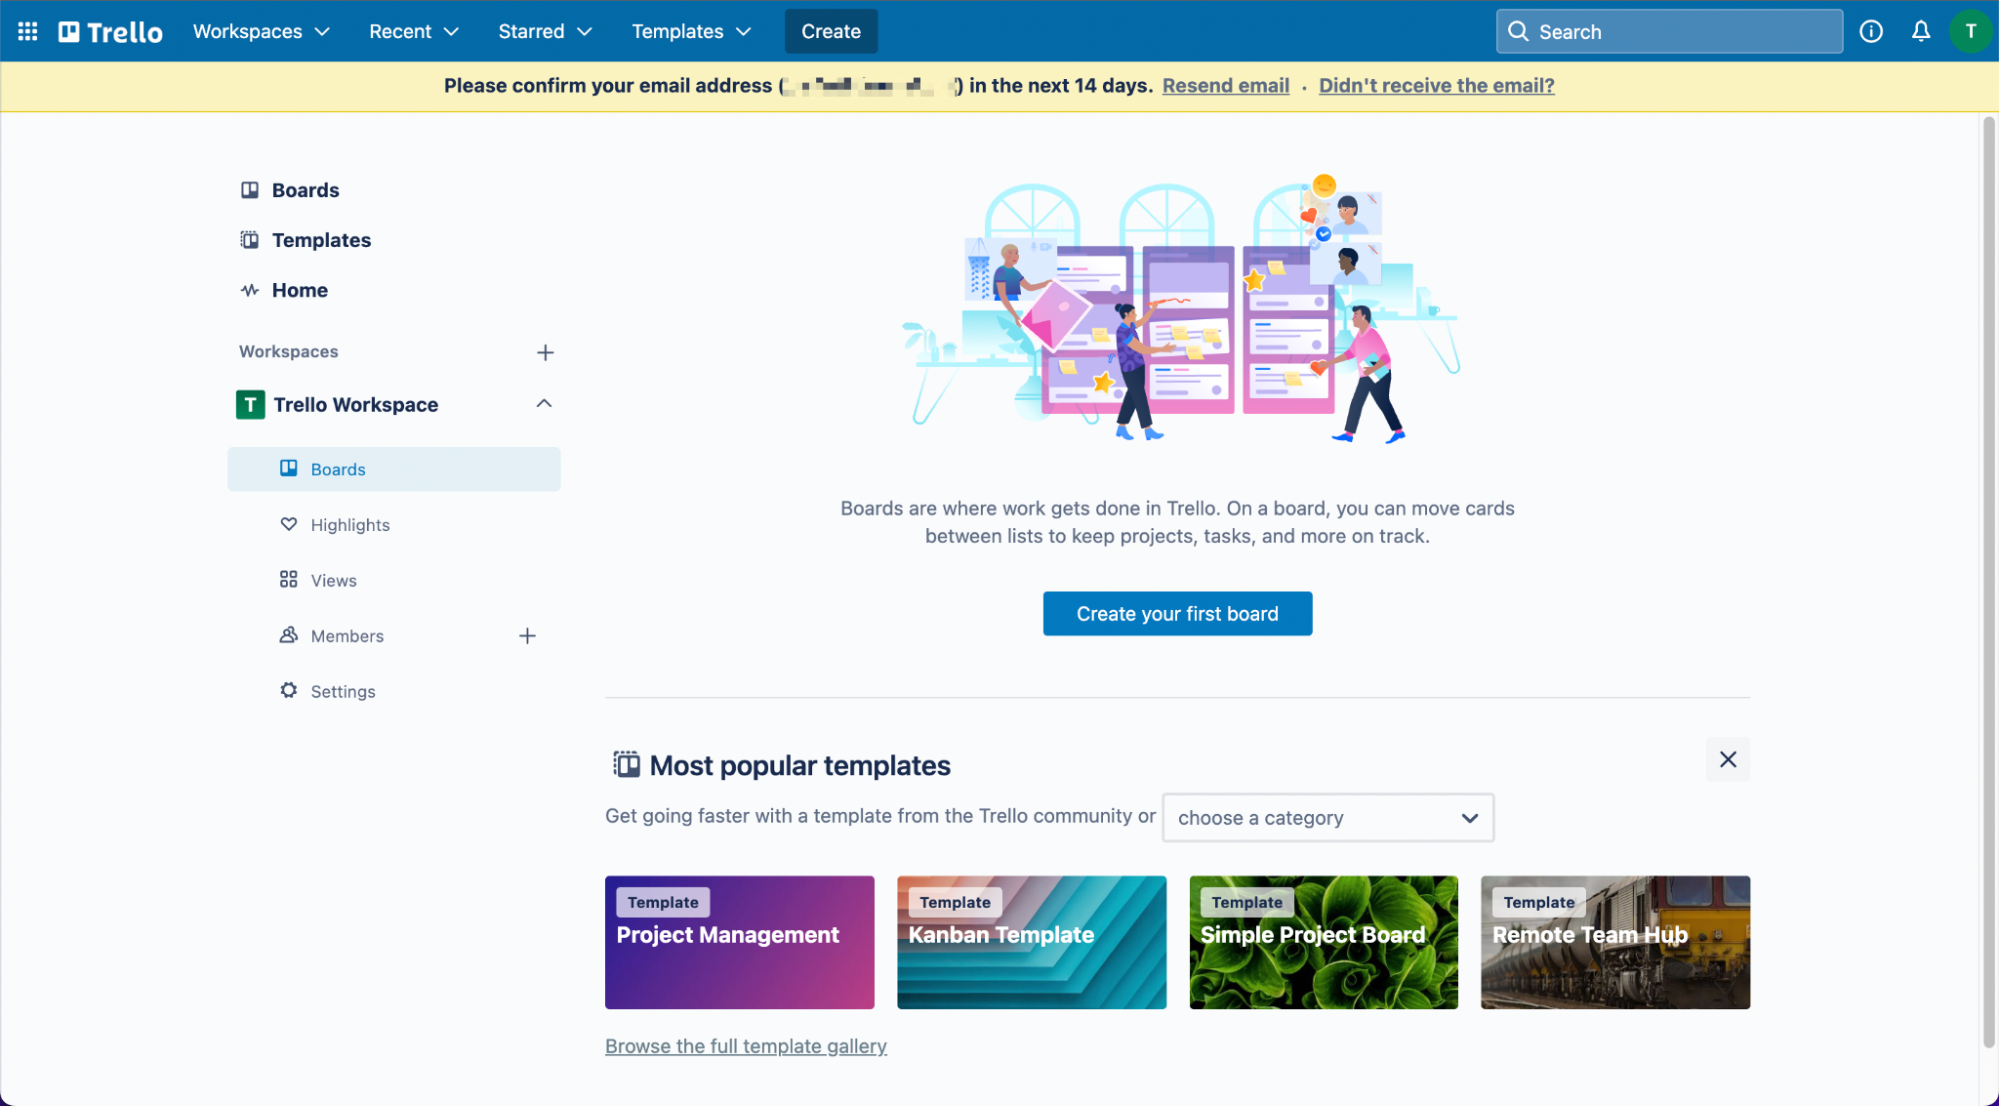Expand the Workspaces menu

pos(260,31)
